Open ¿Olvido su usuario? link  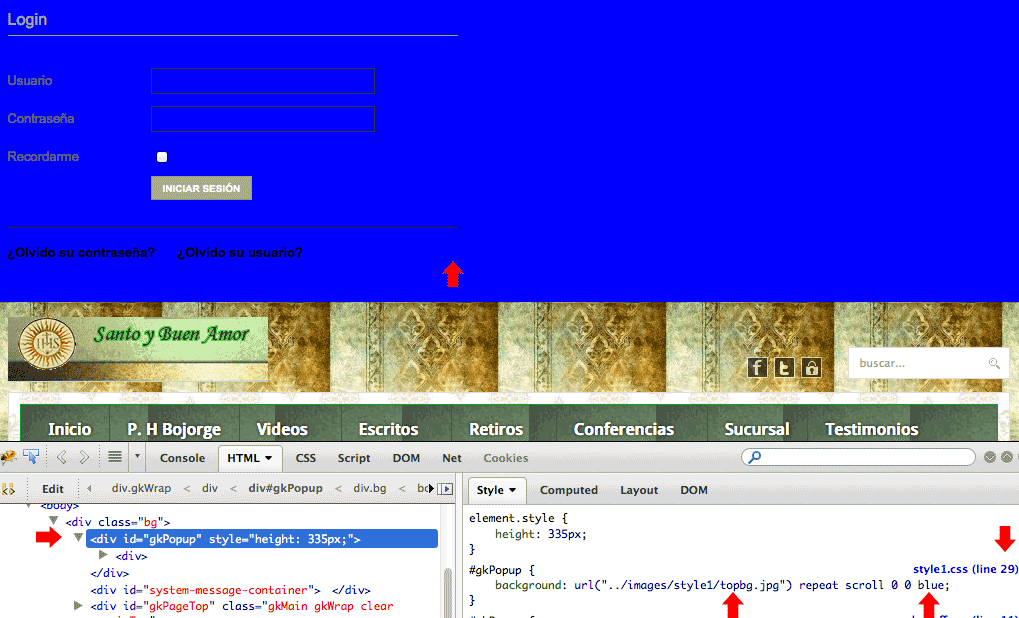(240, 253)
